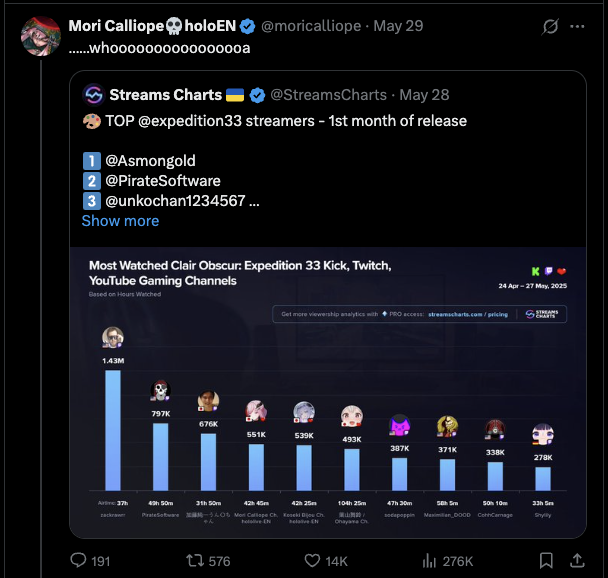This screenshot has height=578, width=608.
Task: Open the reply comment icon
Action: [78, 561]
